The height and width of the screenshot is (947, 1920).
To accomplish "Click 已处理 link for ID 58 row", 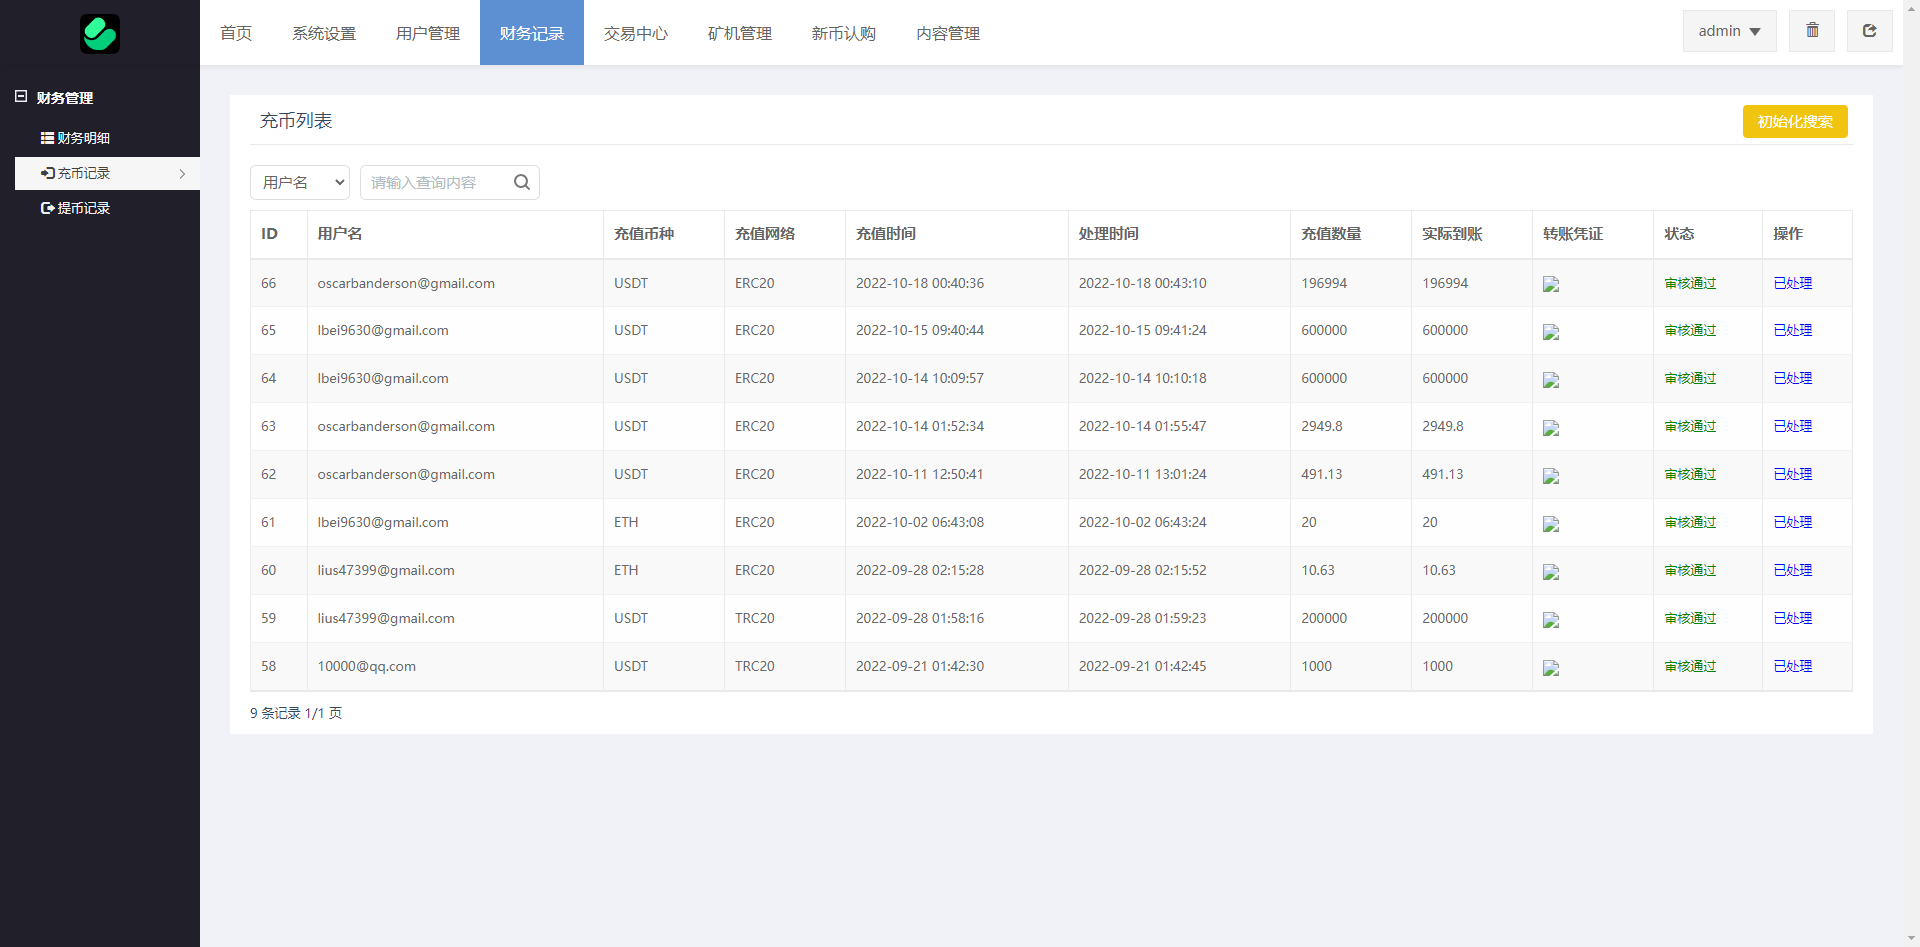I will coord(1792,666).
